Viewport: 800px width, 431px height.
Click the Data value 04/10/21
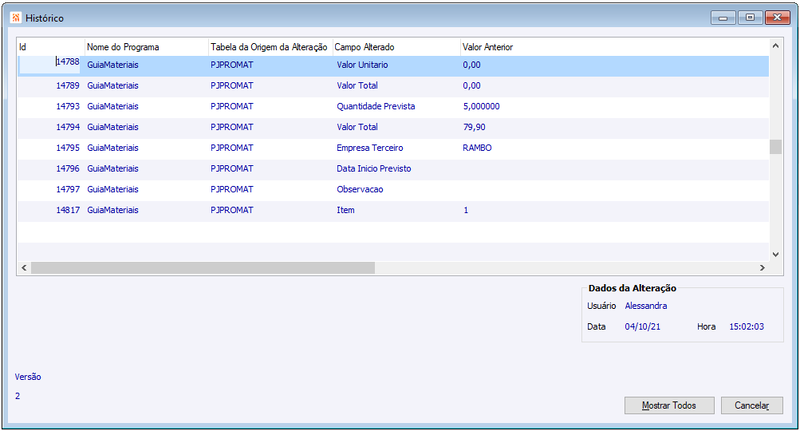(642, 326)
